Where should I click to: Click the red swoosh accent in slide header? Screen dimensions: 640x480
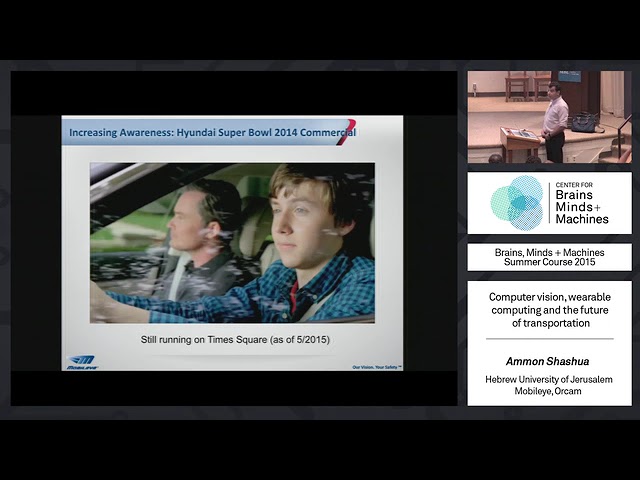pyautogui.click(x=346, y=132)
